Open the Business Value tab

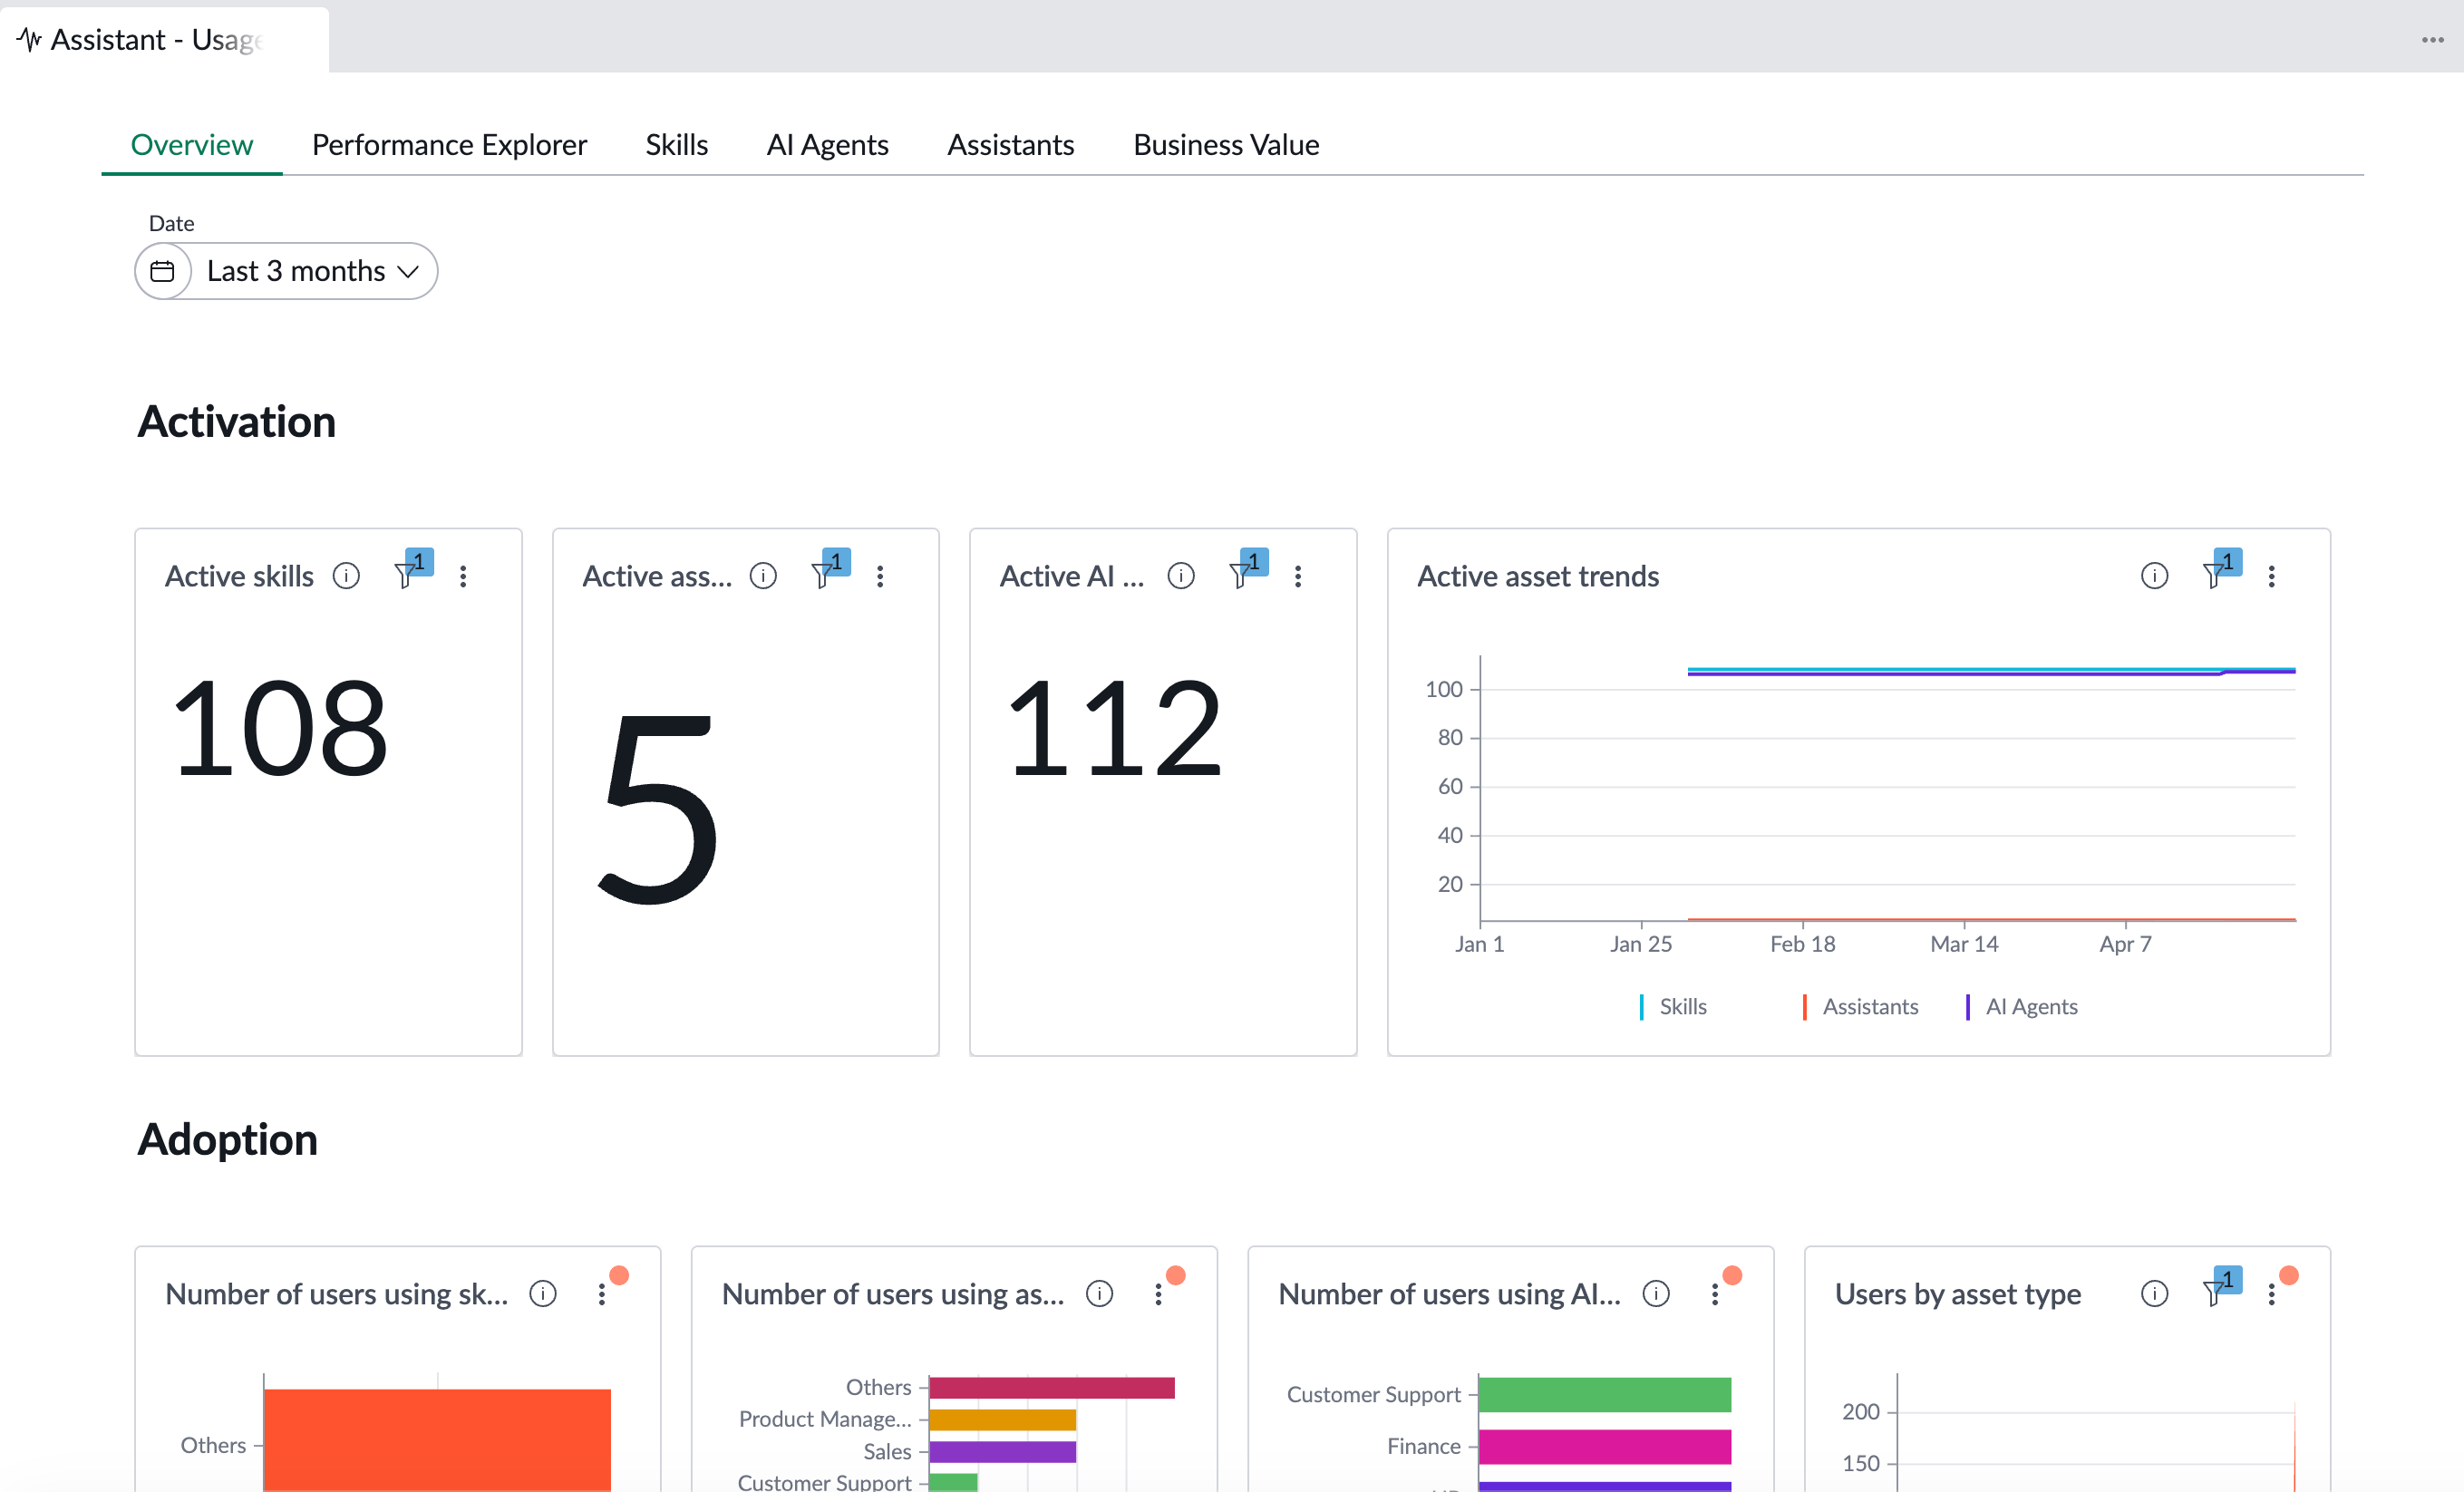coord(1226,145)
